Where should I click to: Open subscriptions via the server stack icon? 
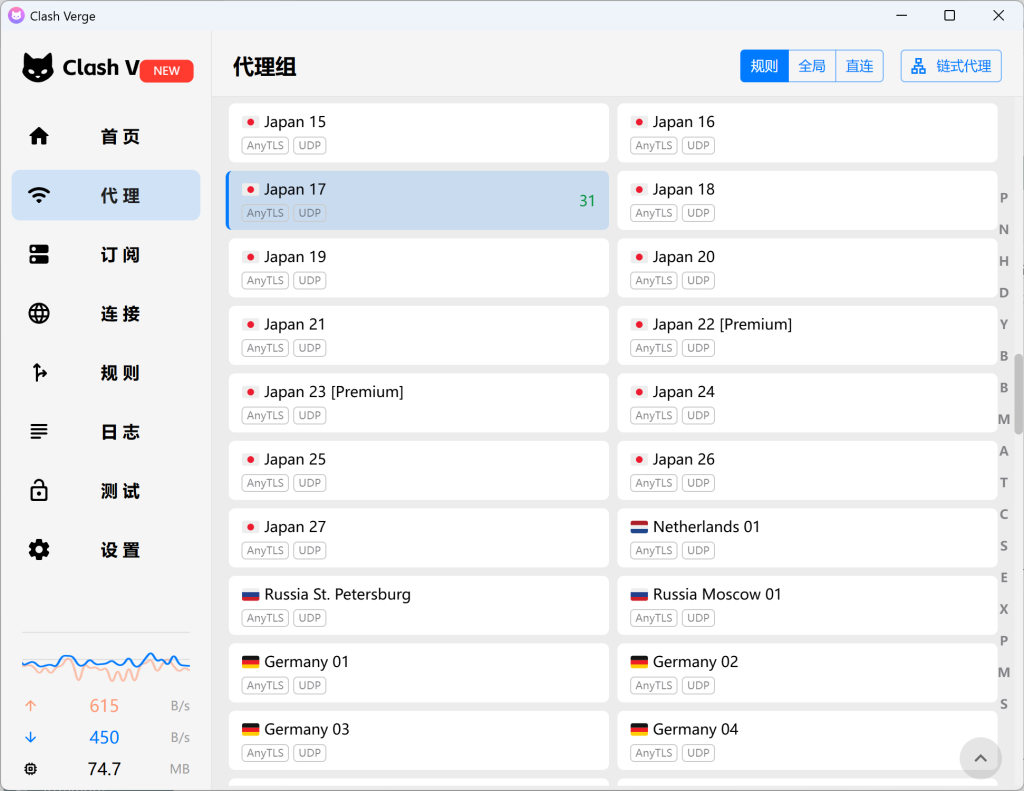click(x=39, y=254)
